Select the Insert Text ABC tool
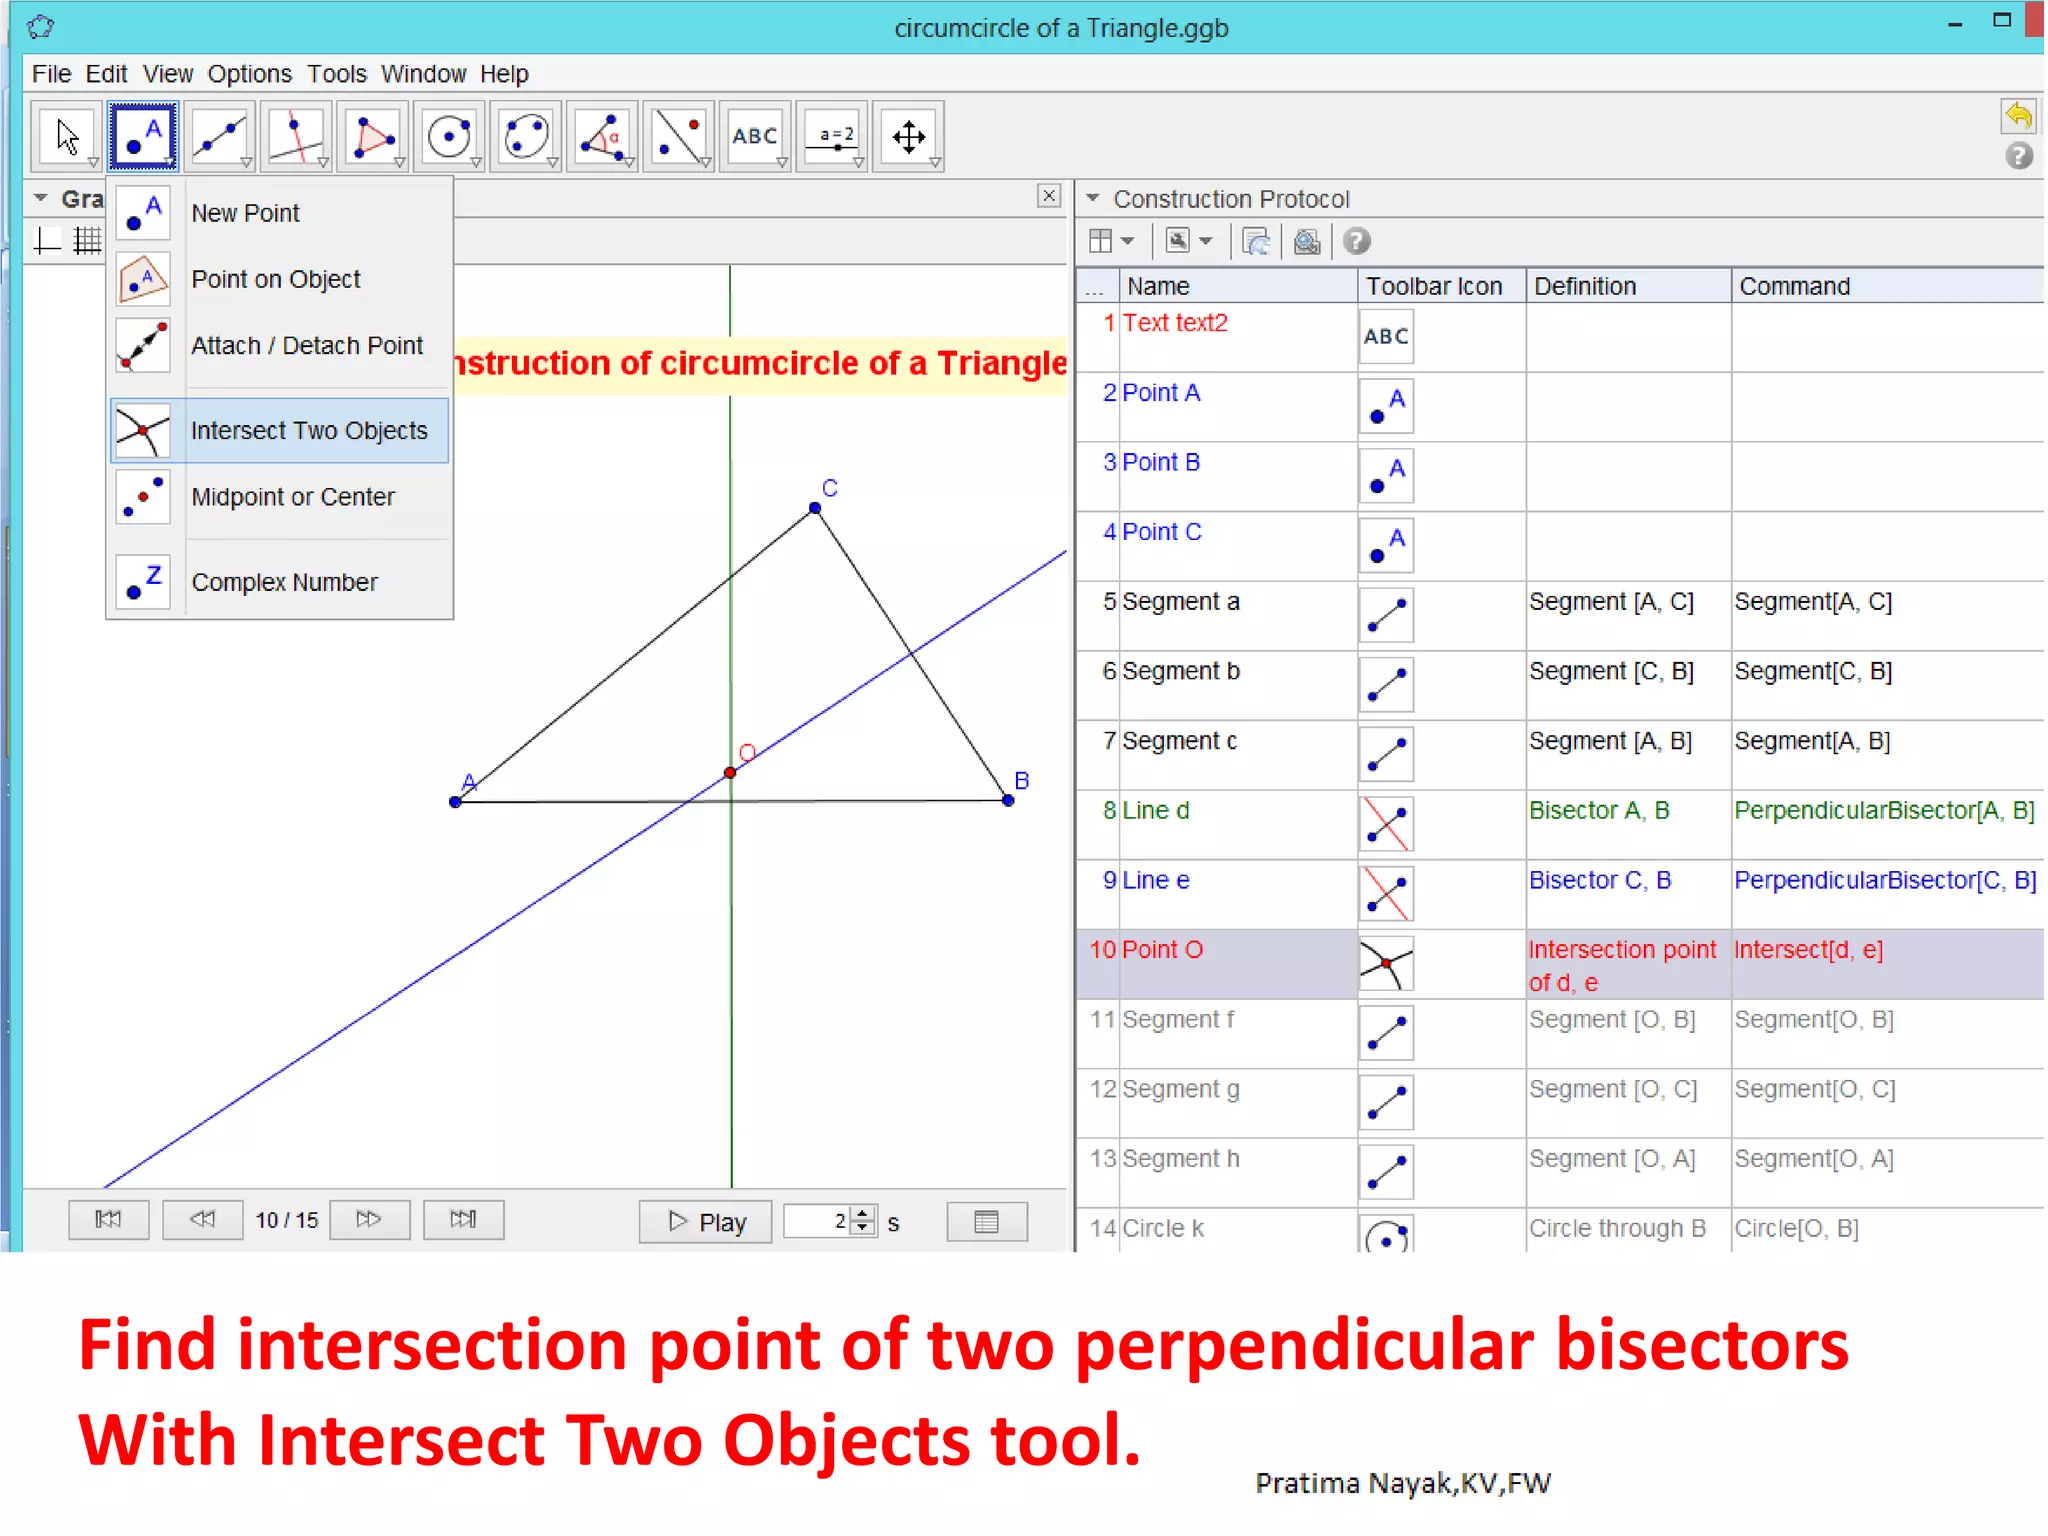 click(755, 136)
